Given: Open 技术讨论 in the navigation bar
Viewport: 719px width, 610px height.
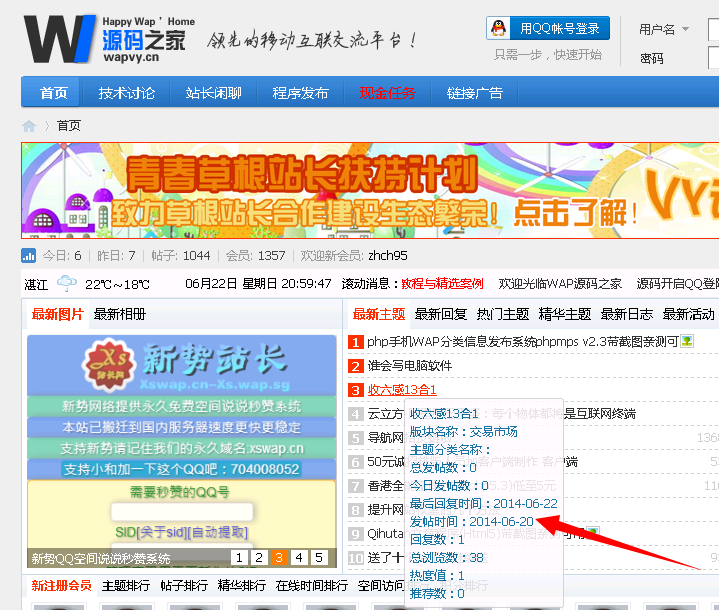Looking at the screenshot, I should (x=127, y=93).
